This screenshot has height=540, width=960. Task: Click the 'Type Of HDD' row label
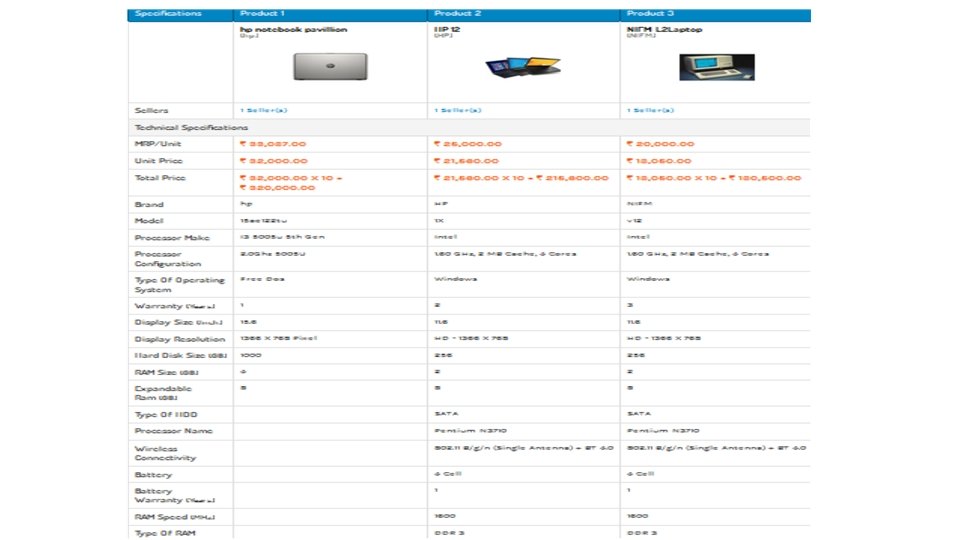click(165, 414)
